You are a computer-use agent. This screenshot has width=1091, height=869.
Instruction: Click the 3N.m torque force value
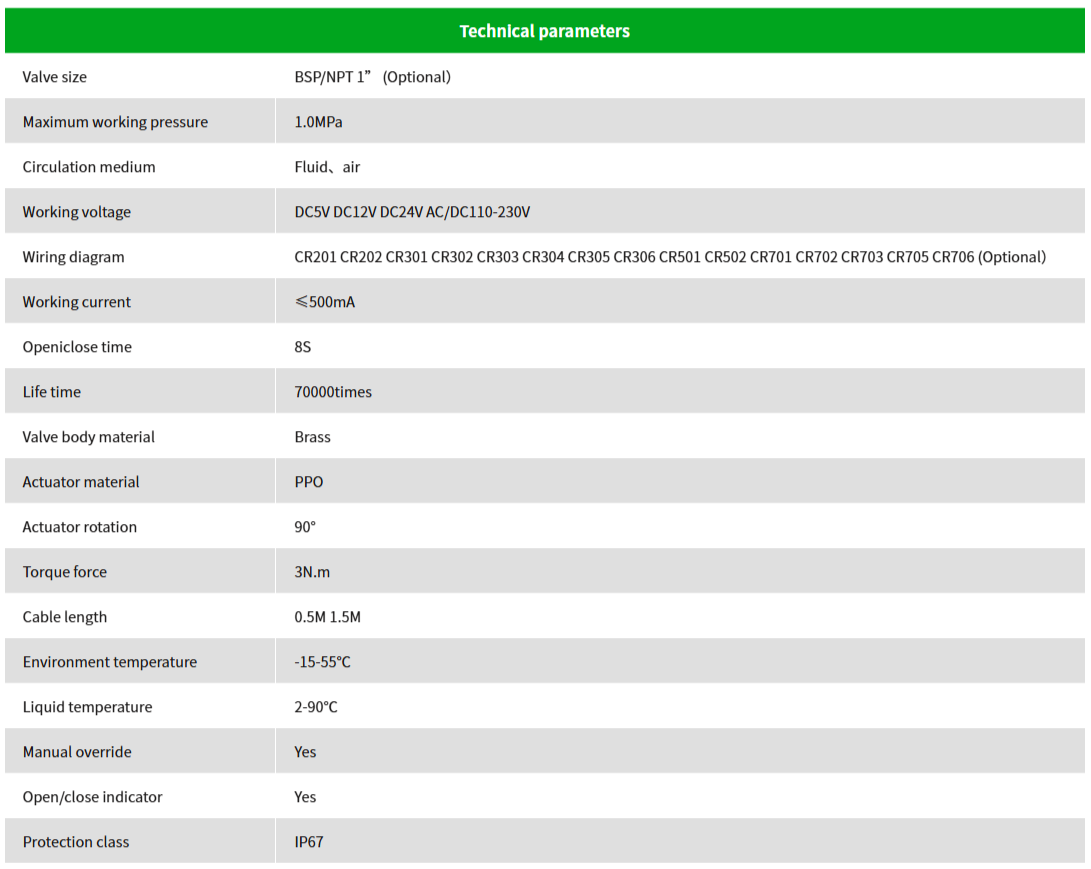tap(312, 572)
